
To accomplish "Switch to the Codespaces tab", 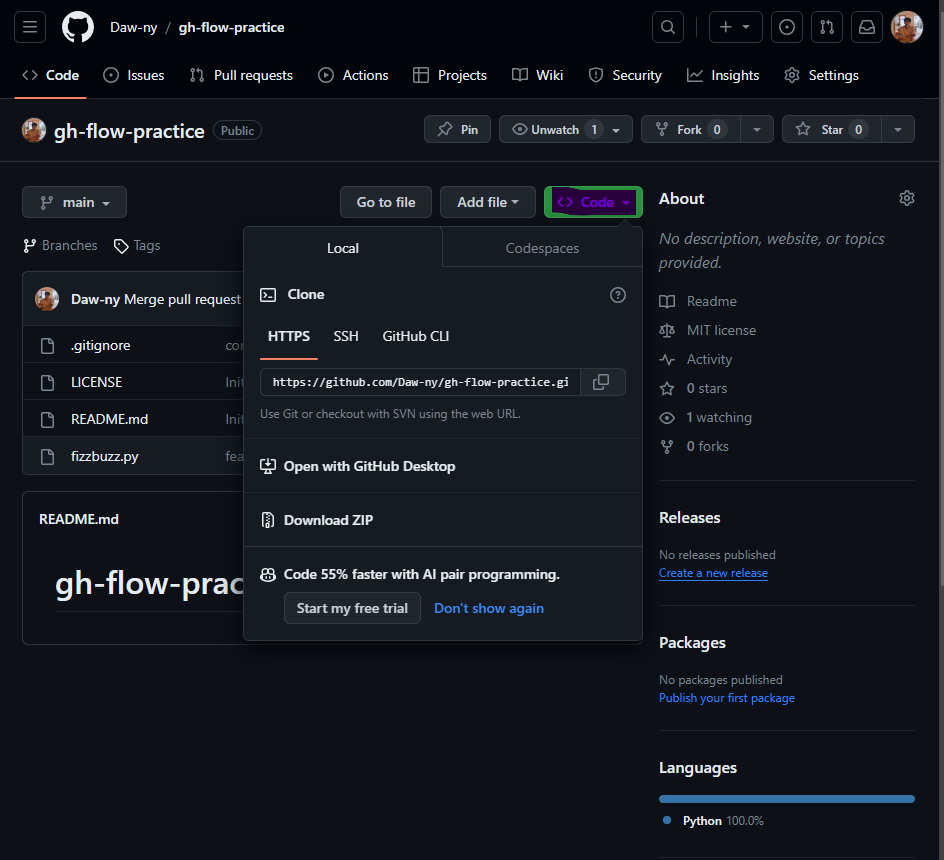I will tap(542, 248).
